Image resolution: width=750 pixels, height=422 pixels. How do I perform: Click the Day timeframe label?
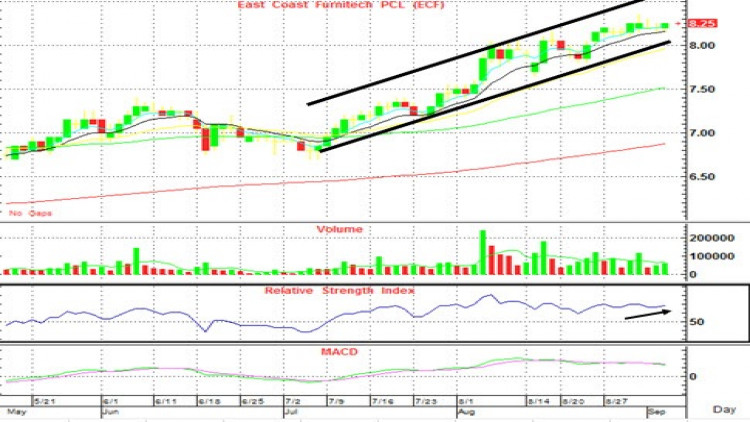[724, 409]
